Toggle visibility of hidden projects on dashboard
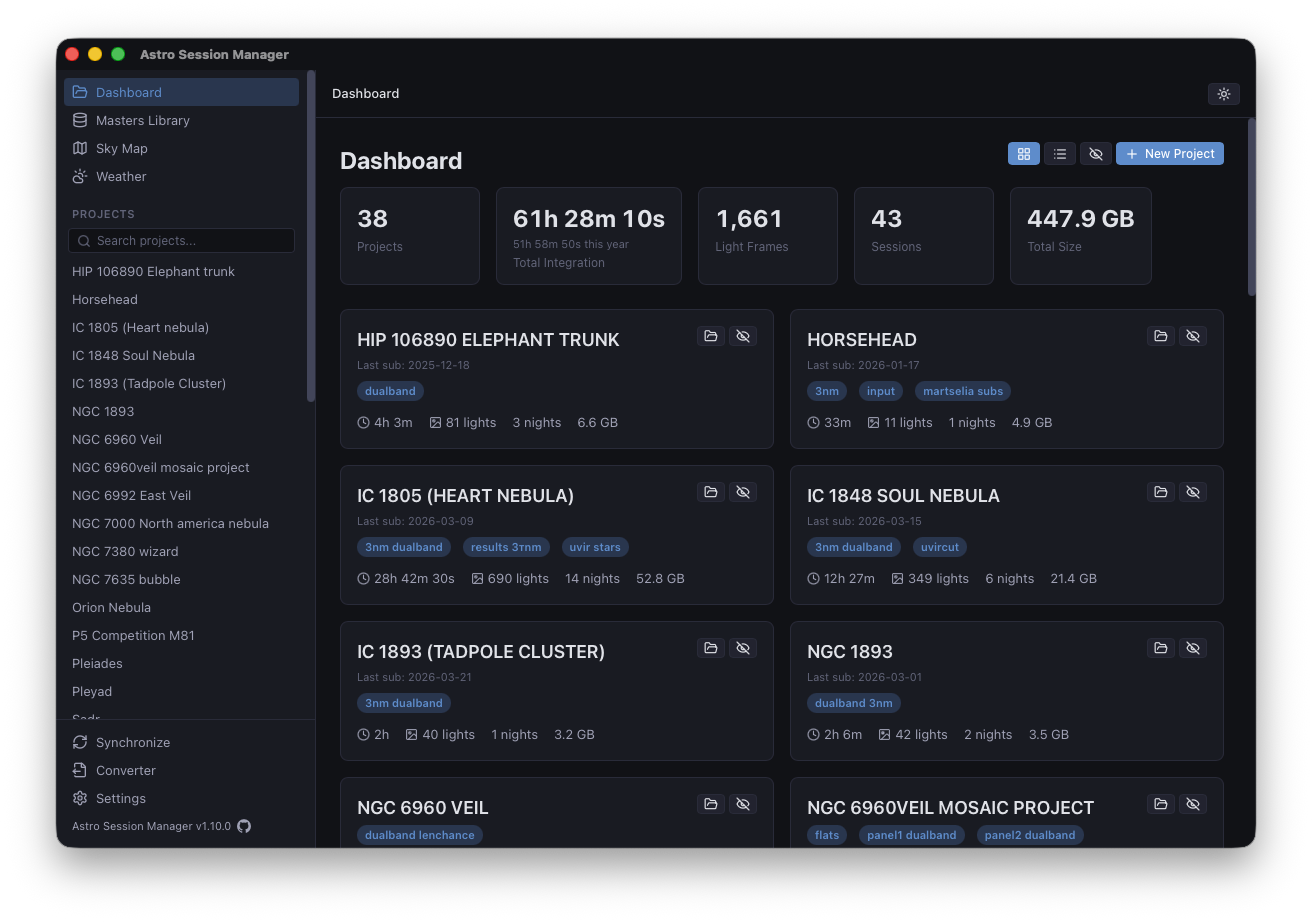 (x=1095, y=153)
